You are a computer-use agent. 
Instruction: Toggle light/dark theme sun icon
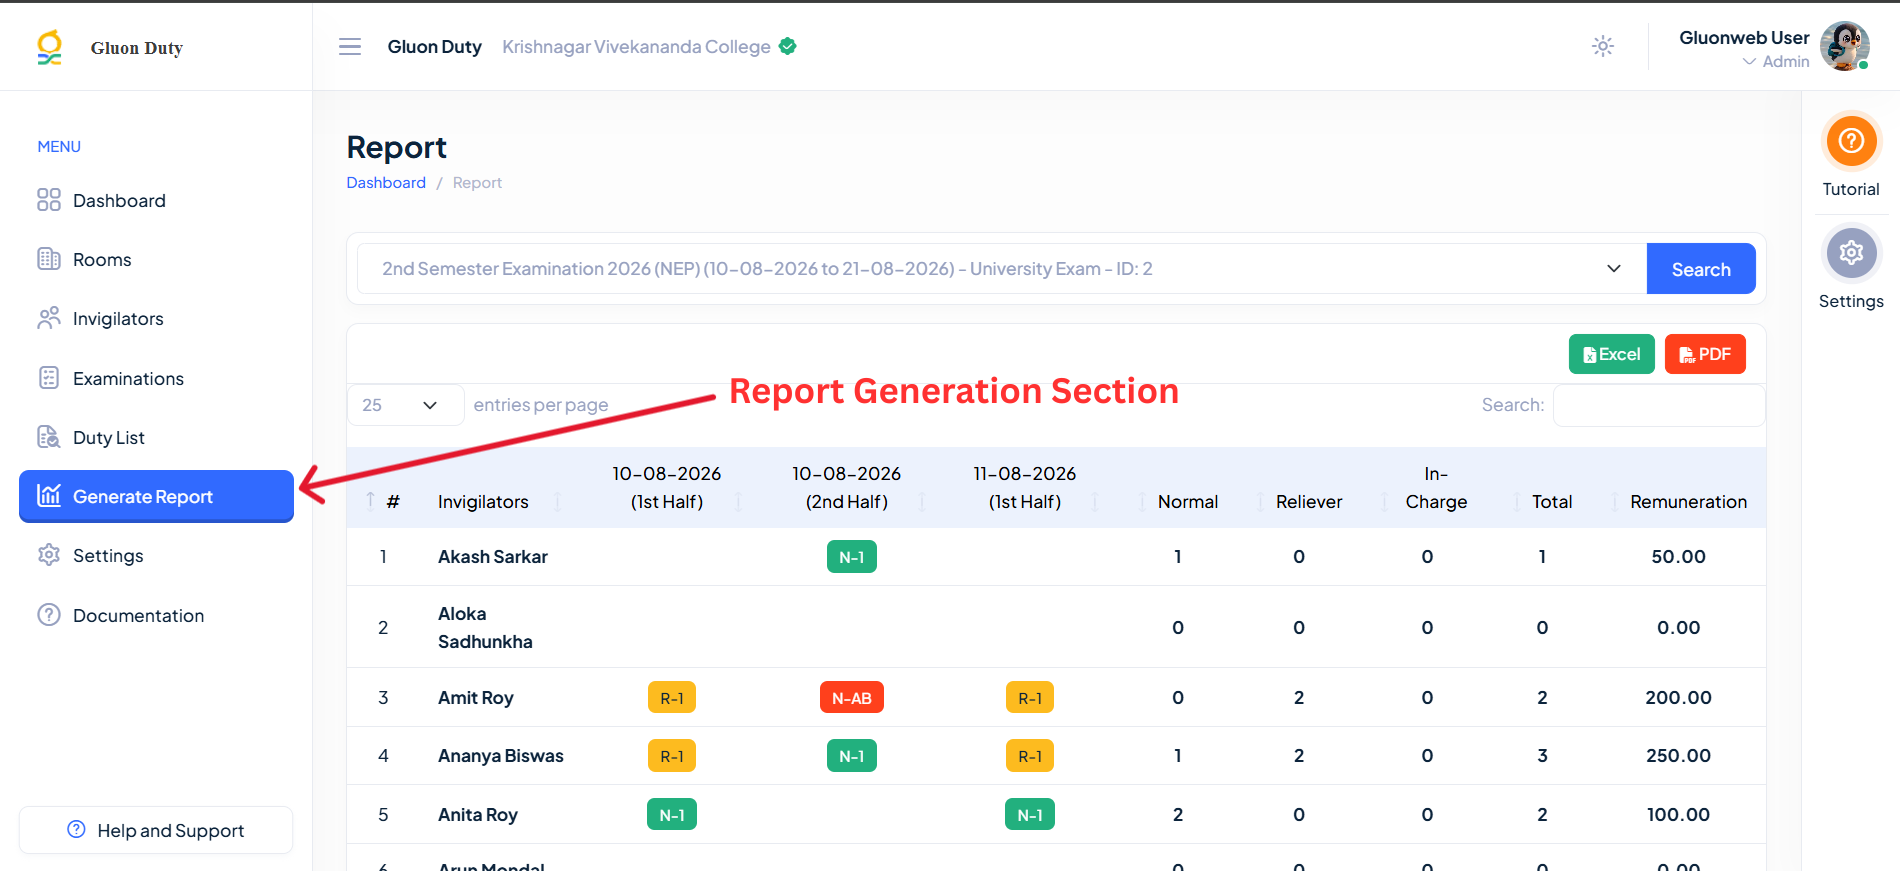[x=1603, y=46]
